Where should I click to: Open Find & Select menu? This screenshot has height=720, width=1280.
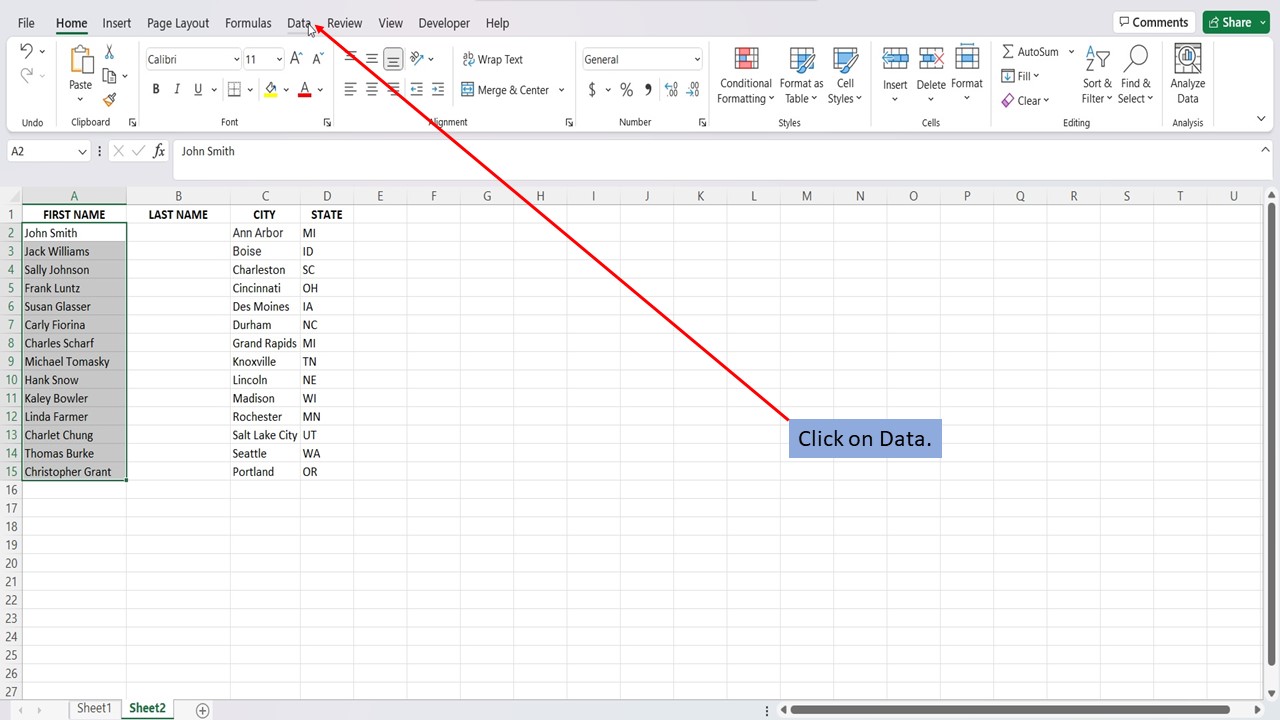1135,75
